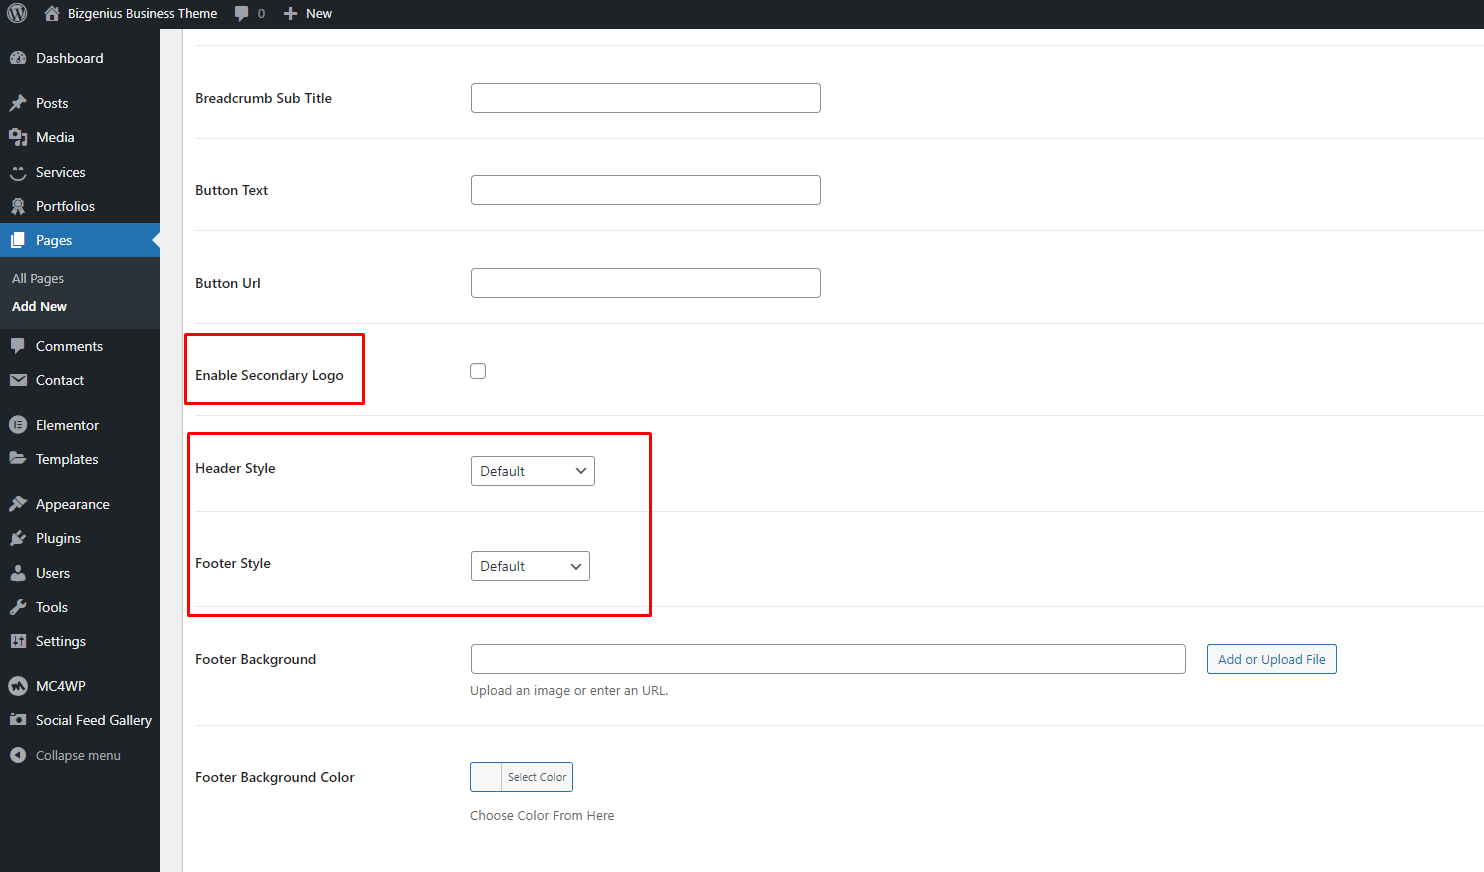Open Users menu item

click(80, 573)
